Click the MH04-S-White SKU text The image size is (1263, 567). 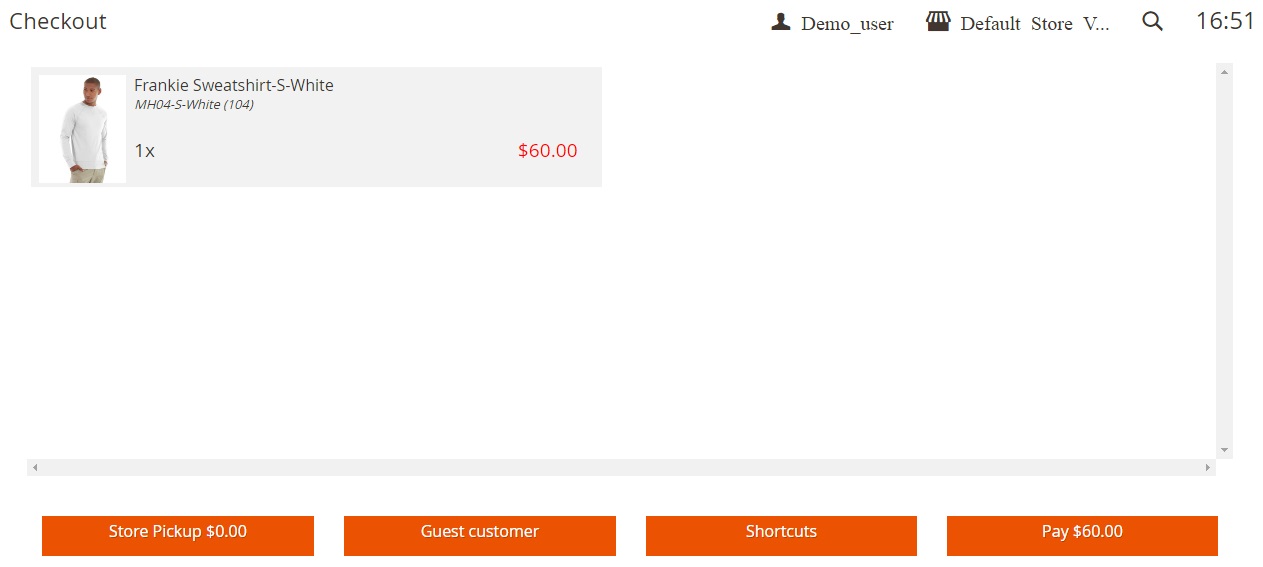coord(194,104)
